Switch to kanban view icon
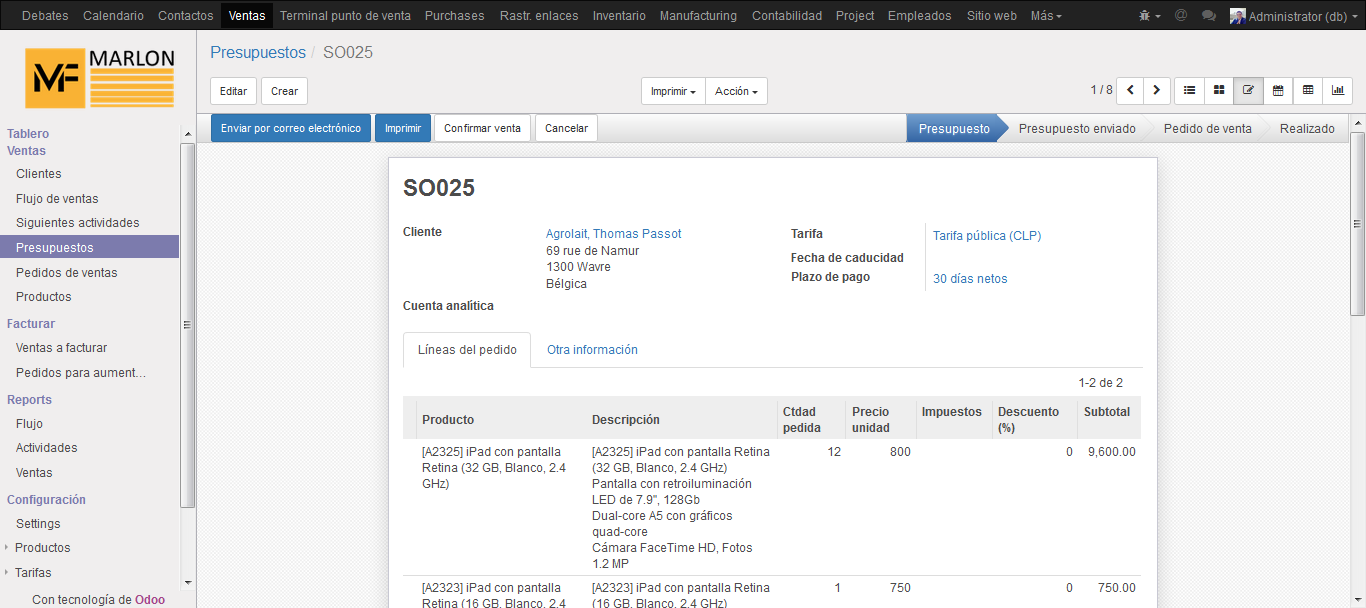1366x608 pixels. pos(1219,90)
